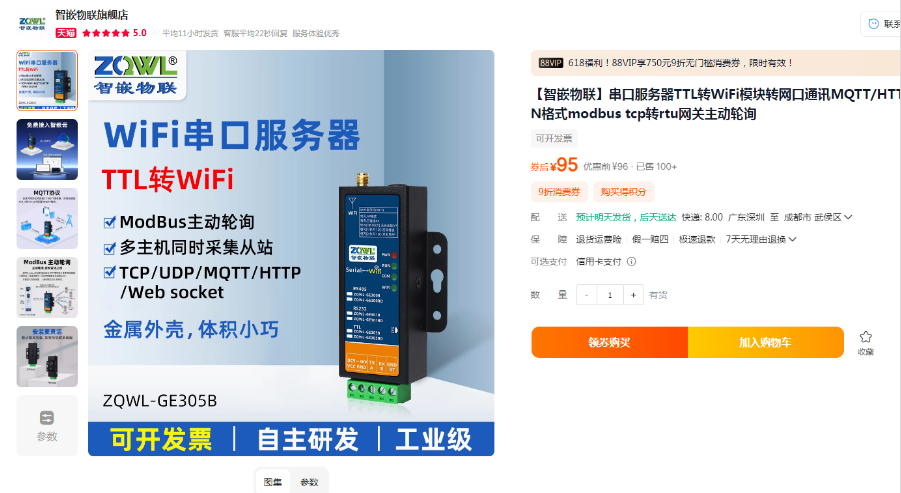Increase quantity with plus button

click(x=633, y=295)
